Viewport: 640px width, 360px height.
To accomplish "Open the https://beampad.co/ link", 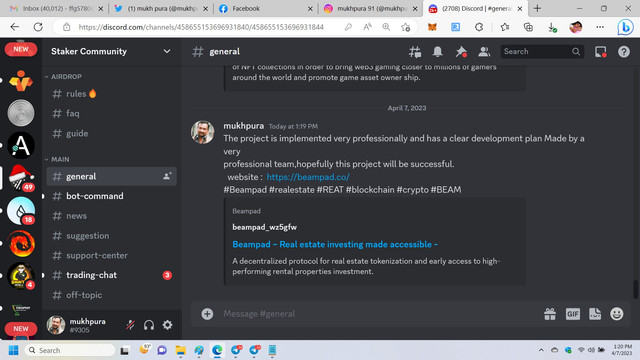I will click(308, 177).
